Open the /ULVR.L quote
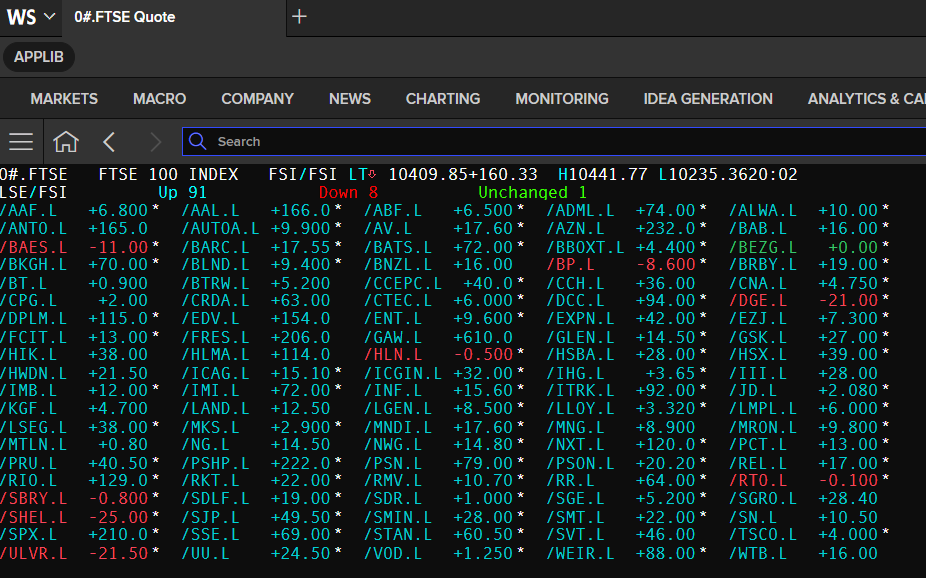The width and height of the screenshot is (926, 578). [34, 553]
